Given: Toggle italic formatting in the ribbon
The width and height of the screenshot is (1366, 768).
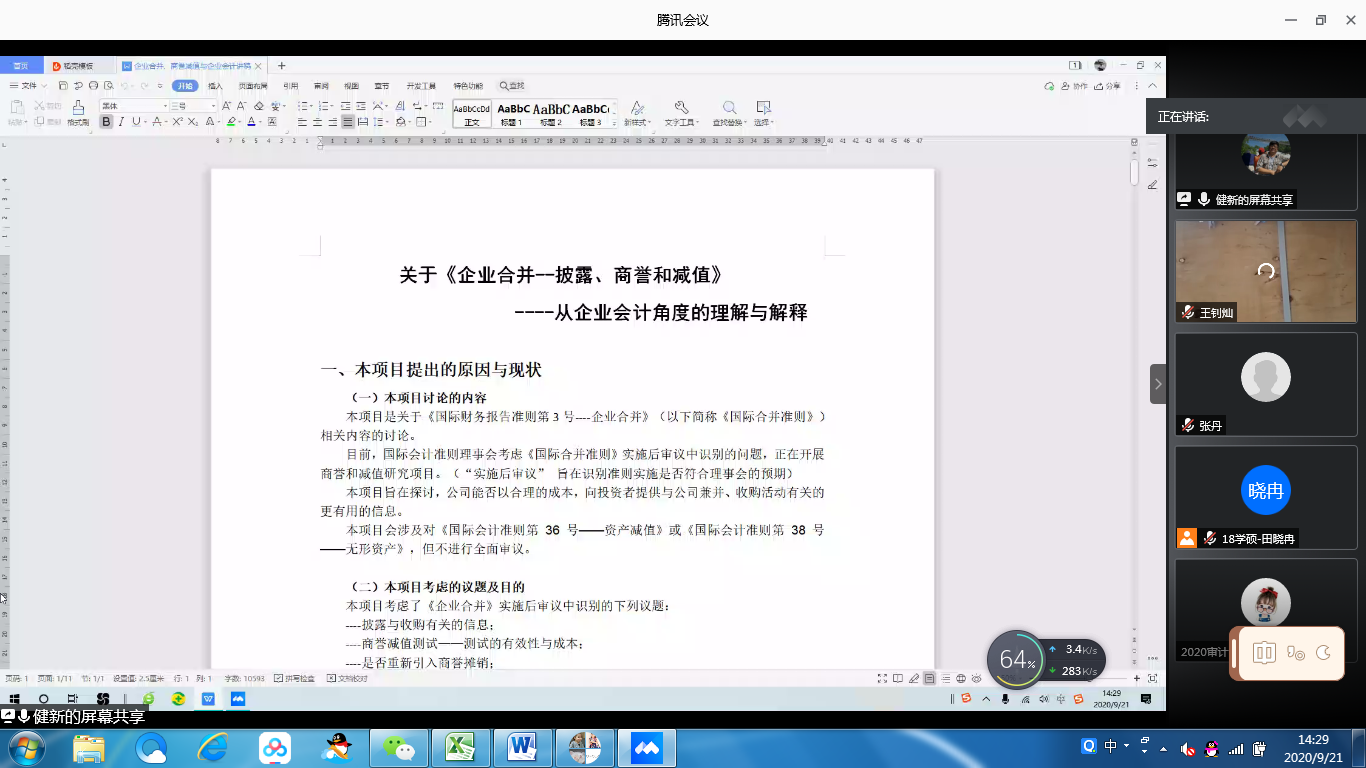Looking at the screenshot, I should click(121, 122).
